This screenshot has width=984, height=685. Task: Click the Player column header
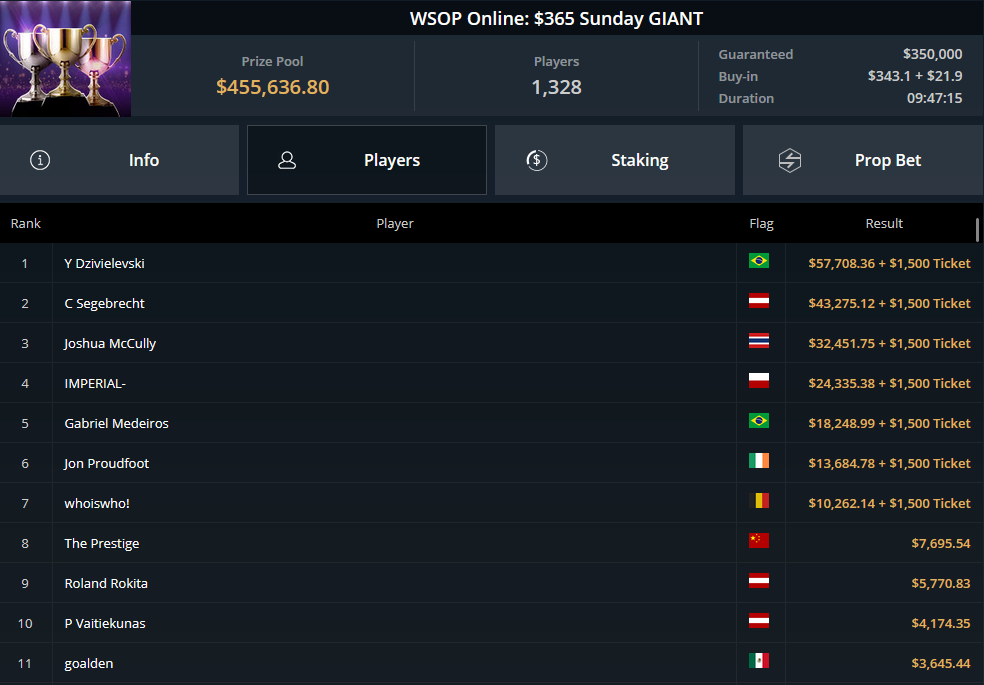pos(395,223)
